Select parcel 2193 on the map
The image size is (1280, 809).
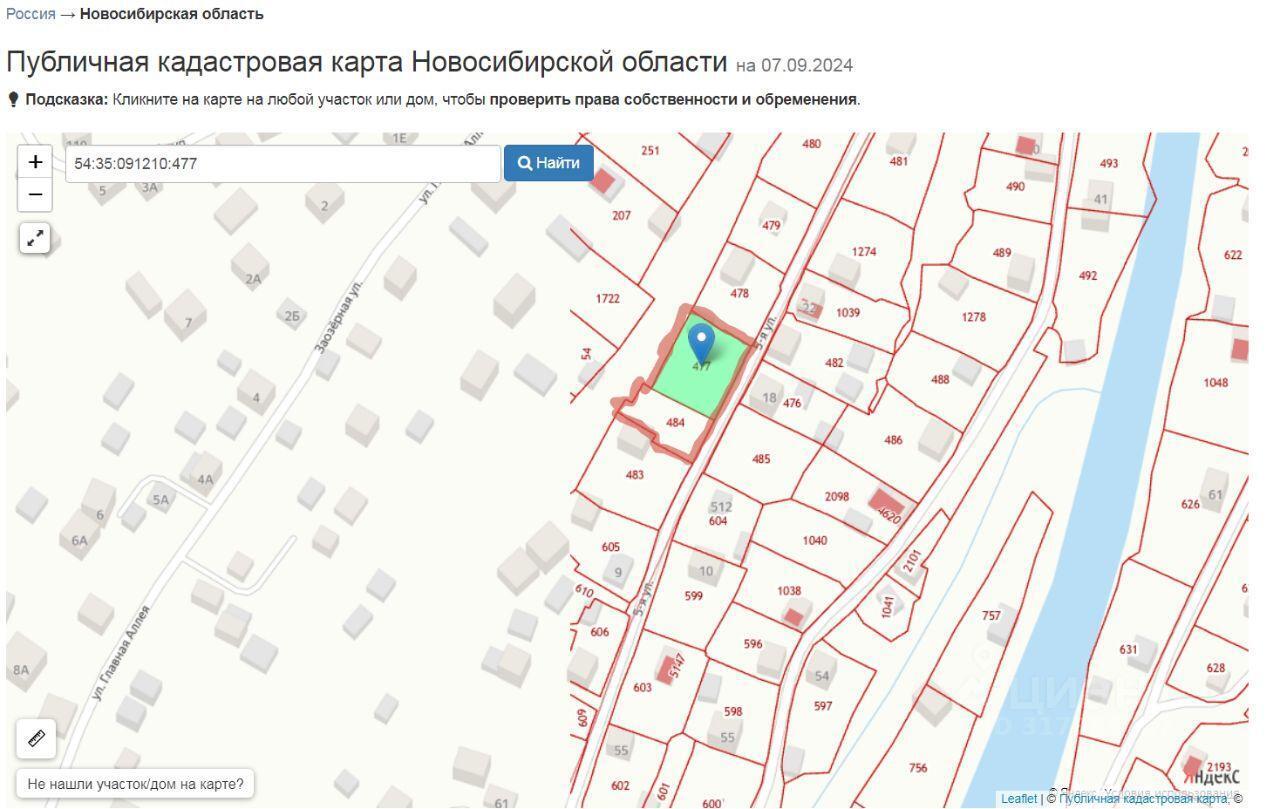point(1218,768)
